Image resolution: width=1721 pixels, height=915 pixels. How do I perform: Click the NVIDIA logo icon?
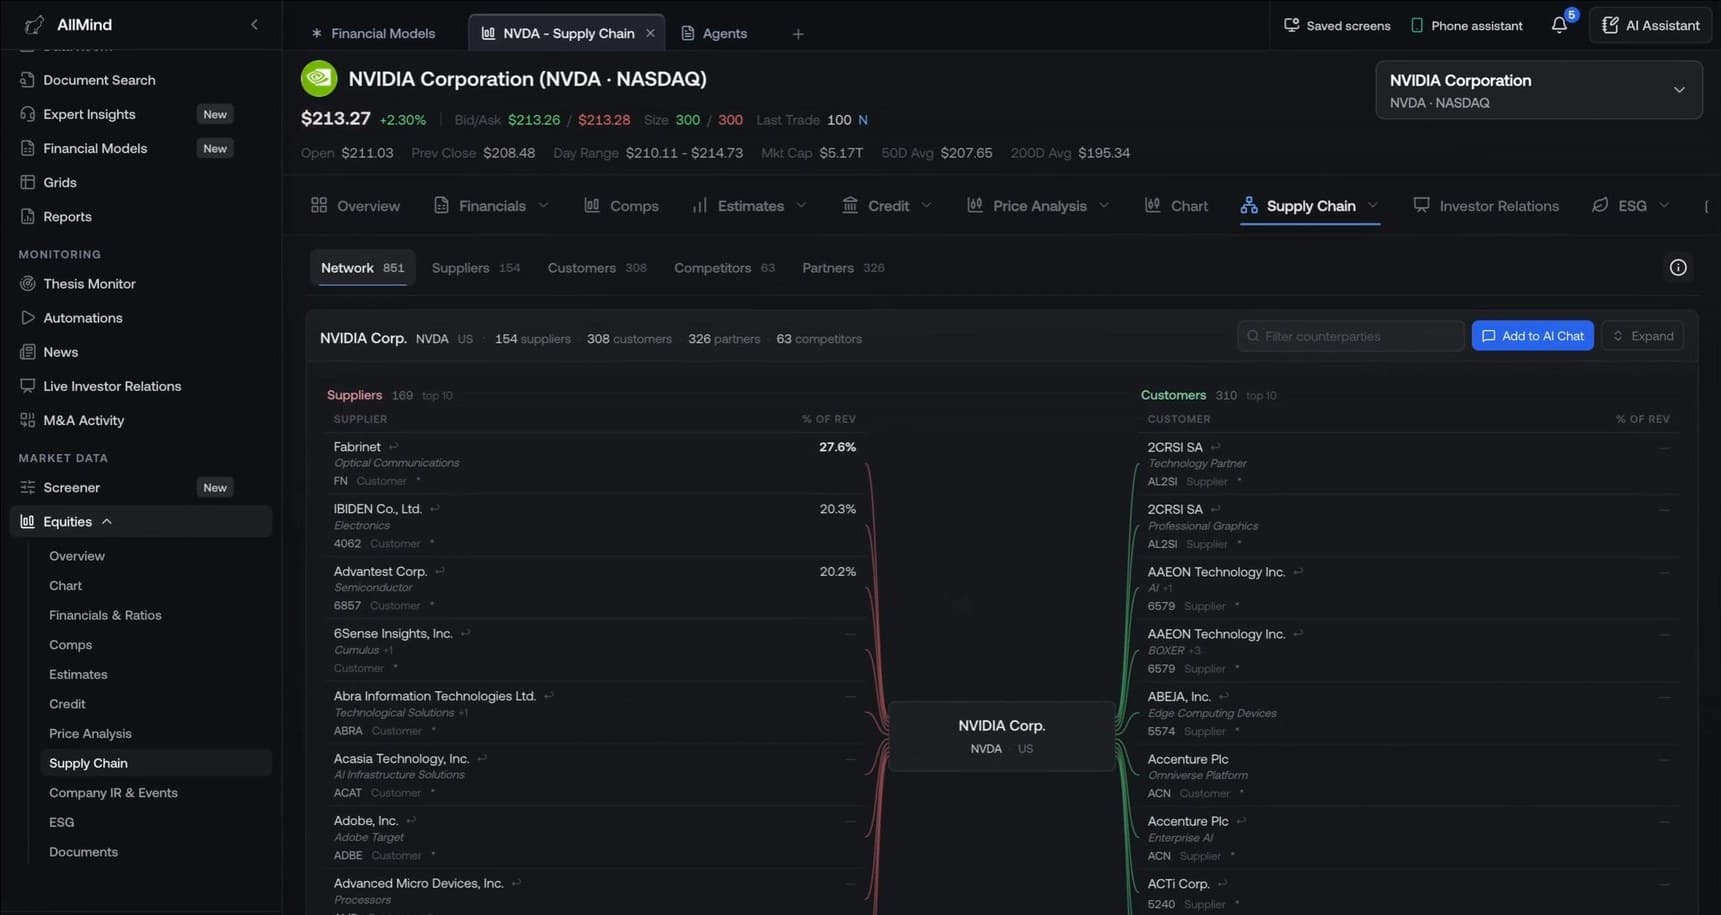(x=319, y=79)
